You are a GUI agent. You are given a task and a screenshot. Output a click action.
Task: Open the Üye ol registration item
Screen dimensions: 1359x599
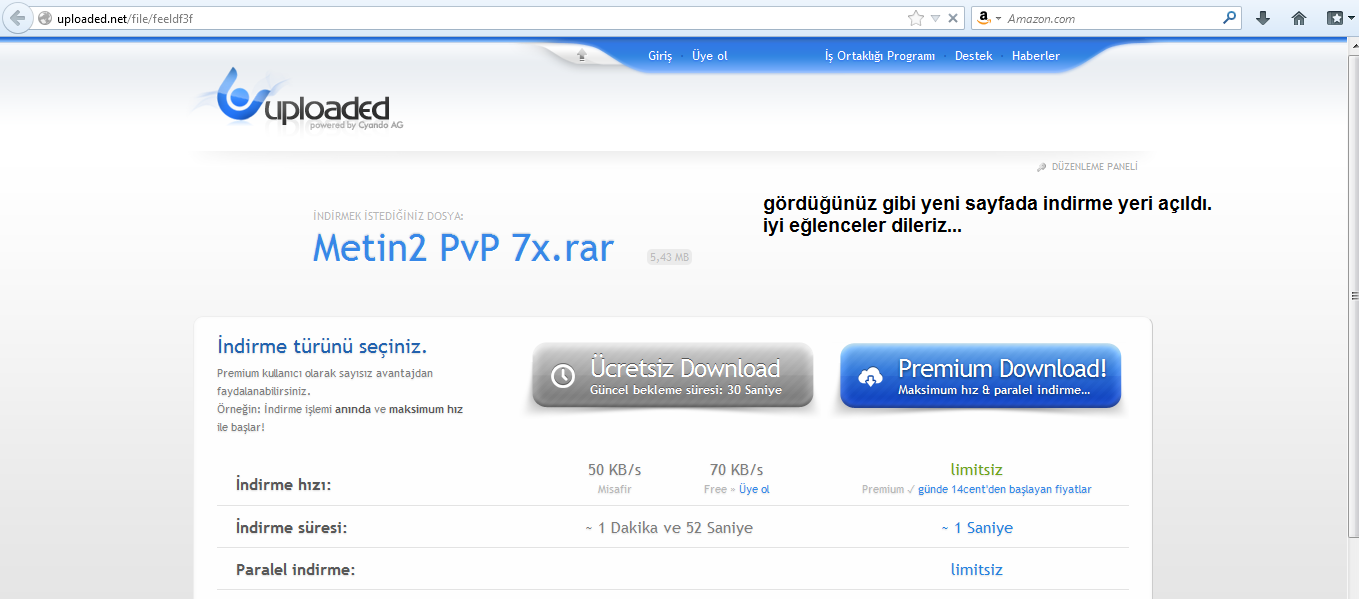coord(710,56)
